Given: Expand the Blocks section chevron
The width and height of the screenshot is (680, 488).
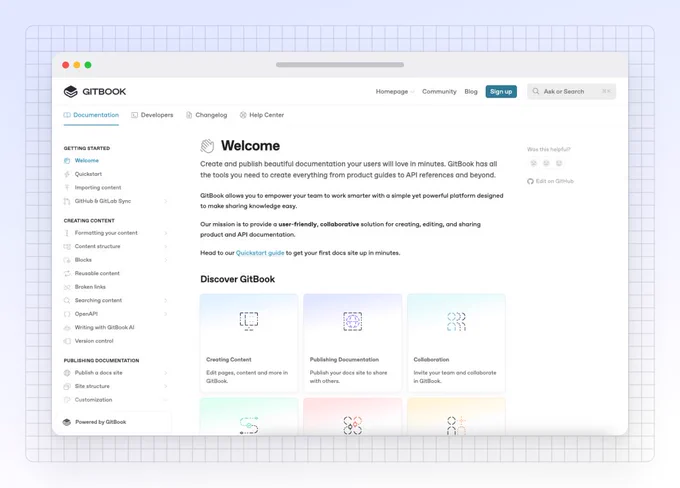Looking at the screenshot, I should [166, 260].
